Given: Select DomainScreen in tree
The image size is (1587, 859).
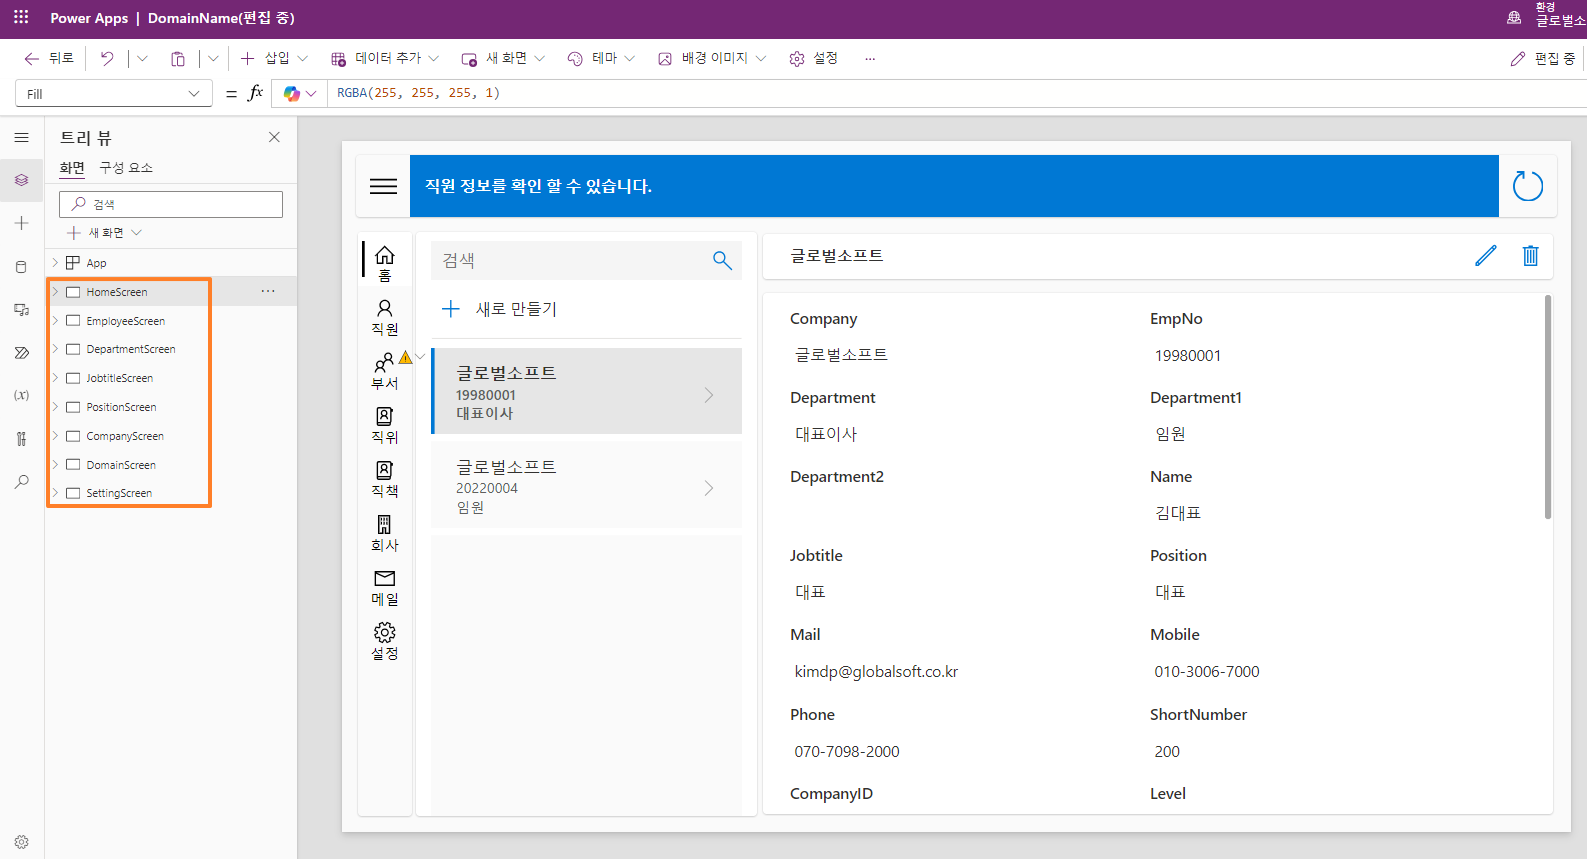Looking at the screenshot, I should pos(121,465).
